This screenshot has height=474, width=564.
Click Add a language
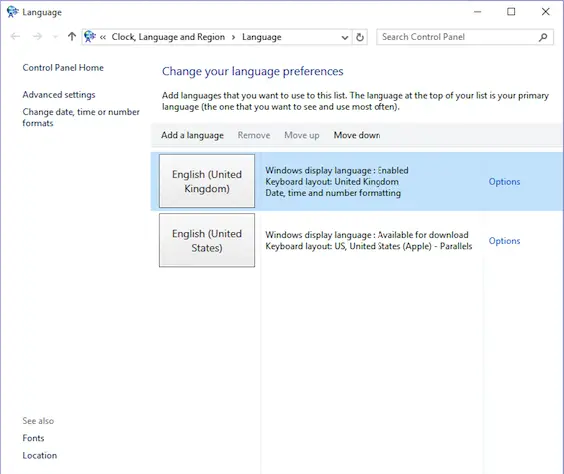tap(192, 135)
